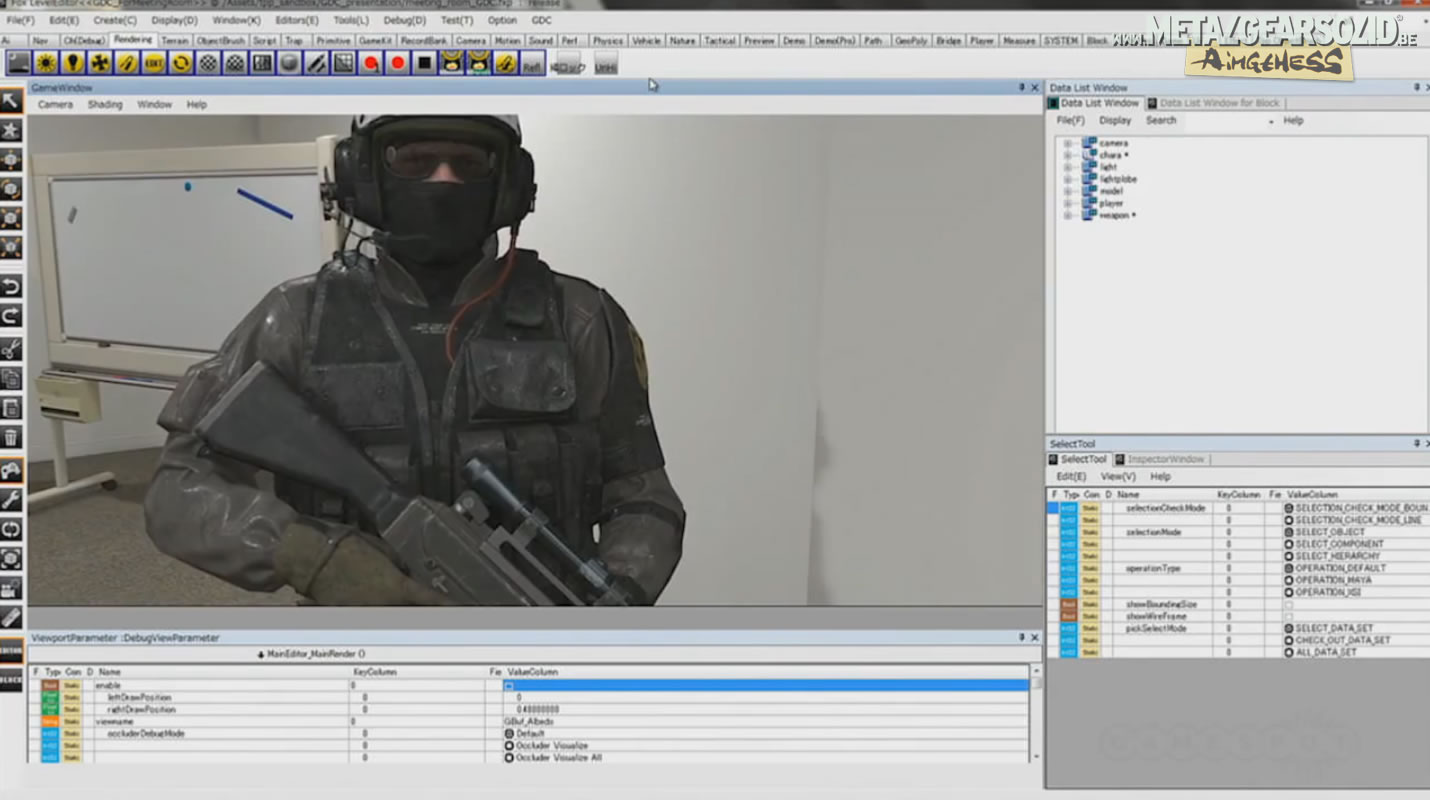
Task: Open the Create(C) main menu
Action: click(x=115, y=20)
